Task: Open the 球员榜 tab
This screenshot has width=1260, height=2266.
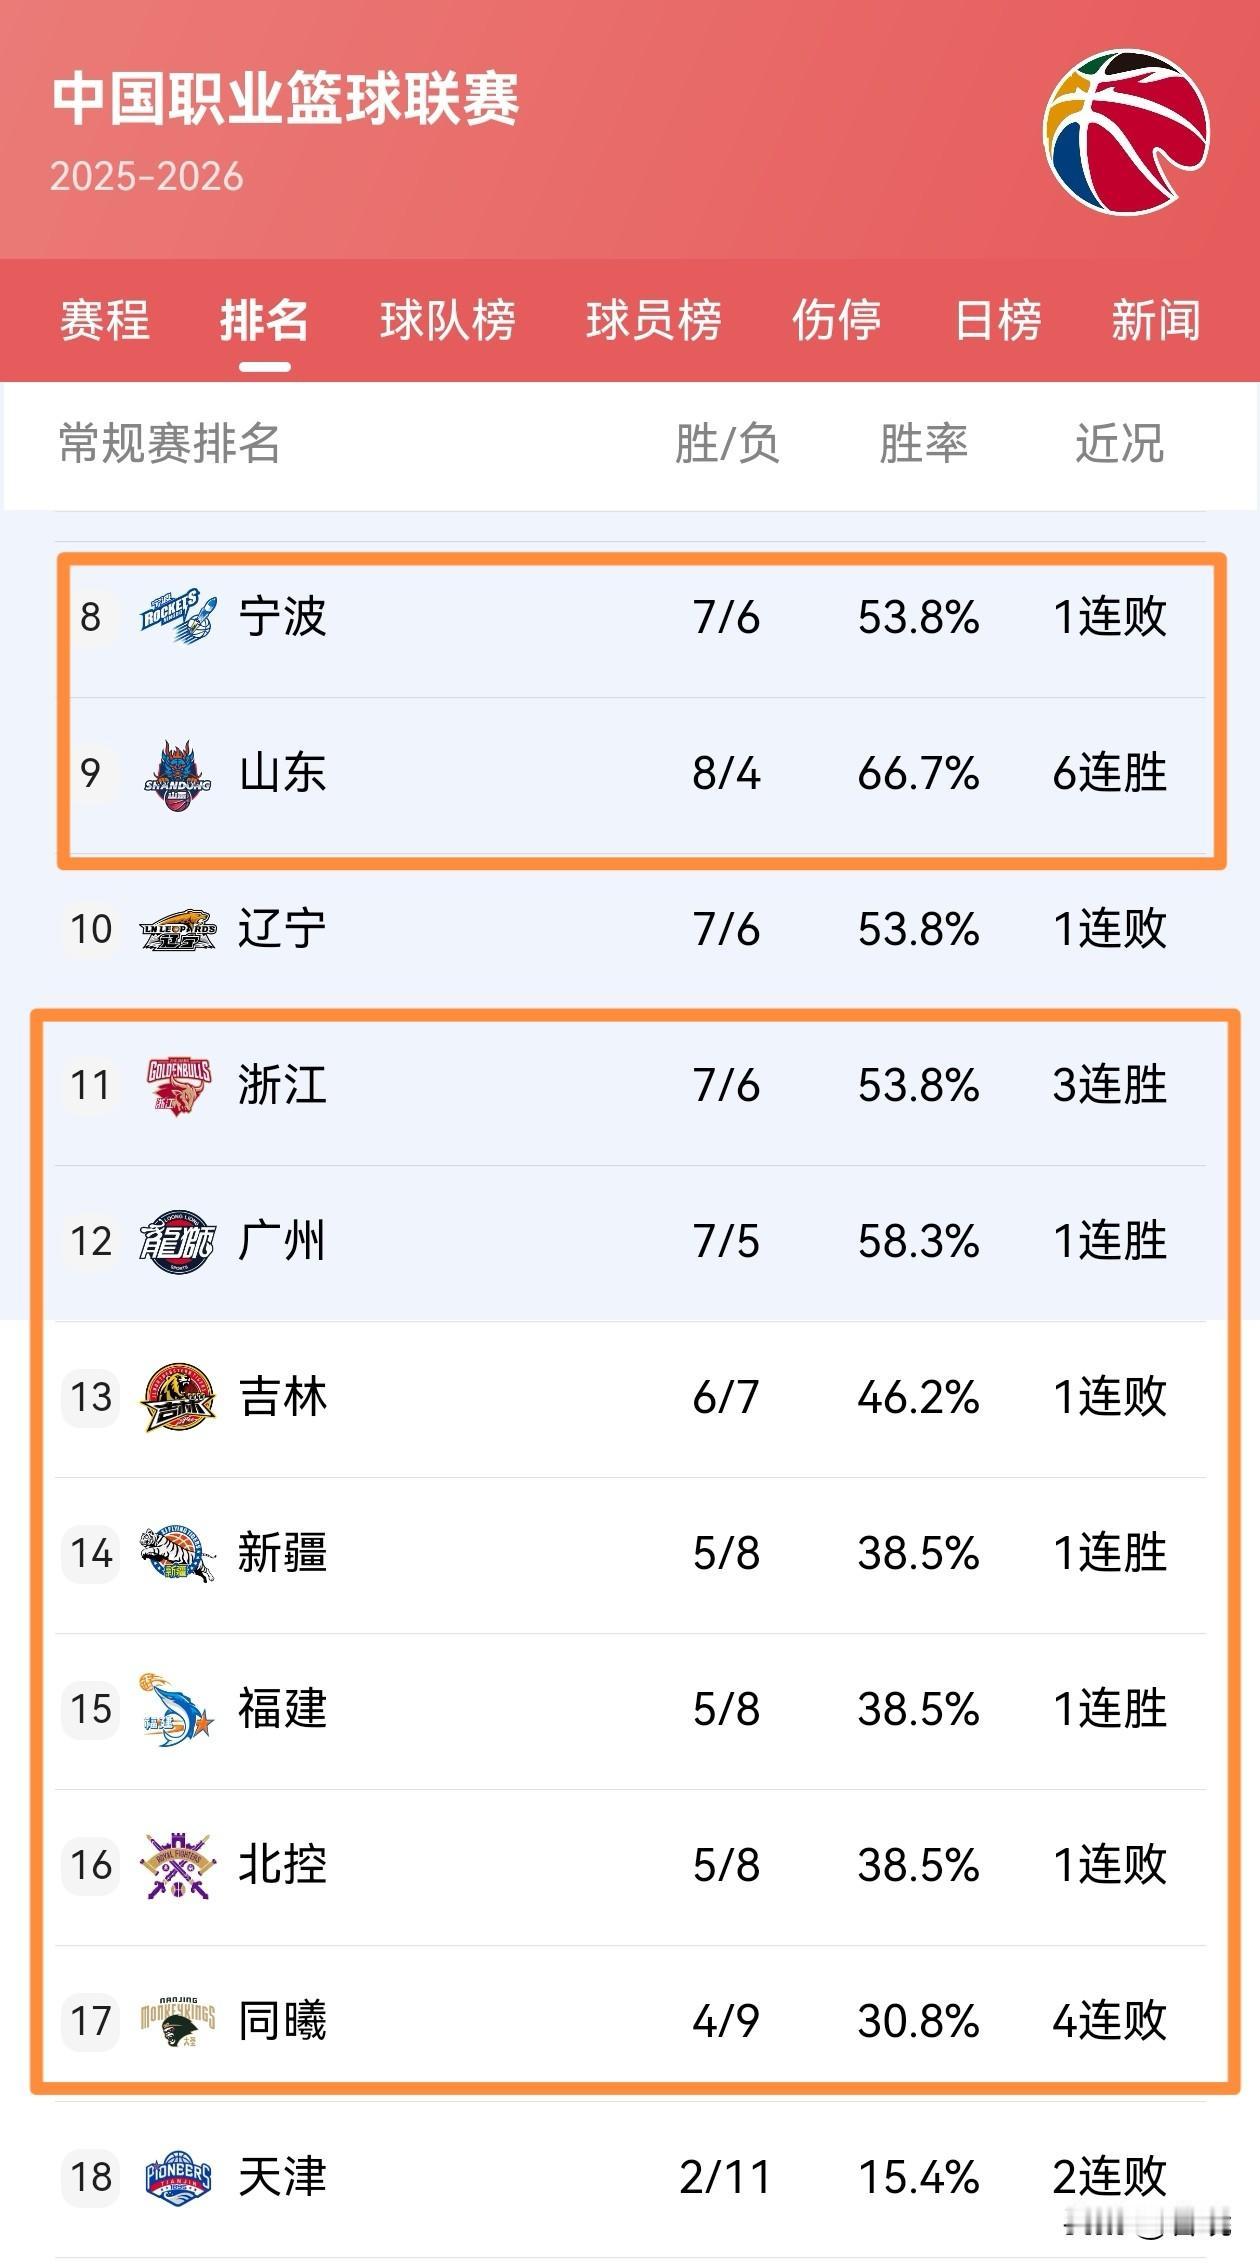Action: tap(653, 321)
